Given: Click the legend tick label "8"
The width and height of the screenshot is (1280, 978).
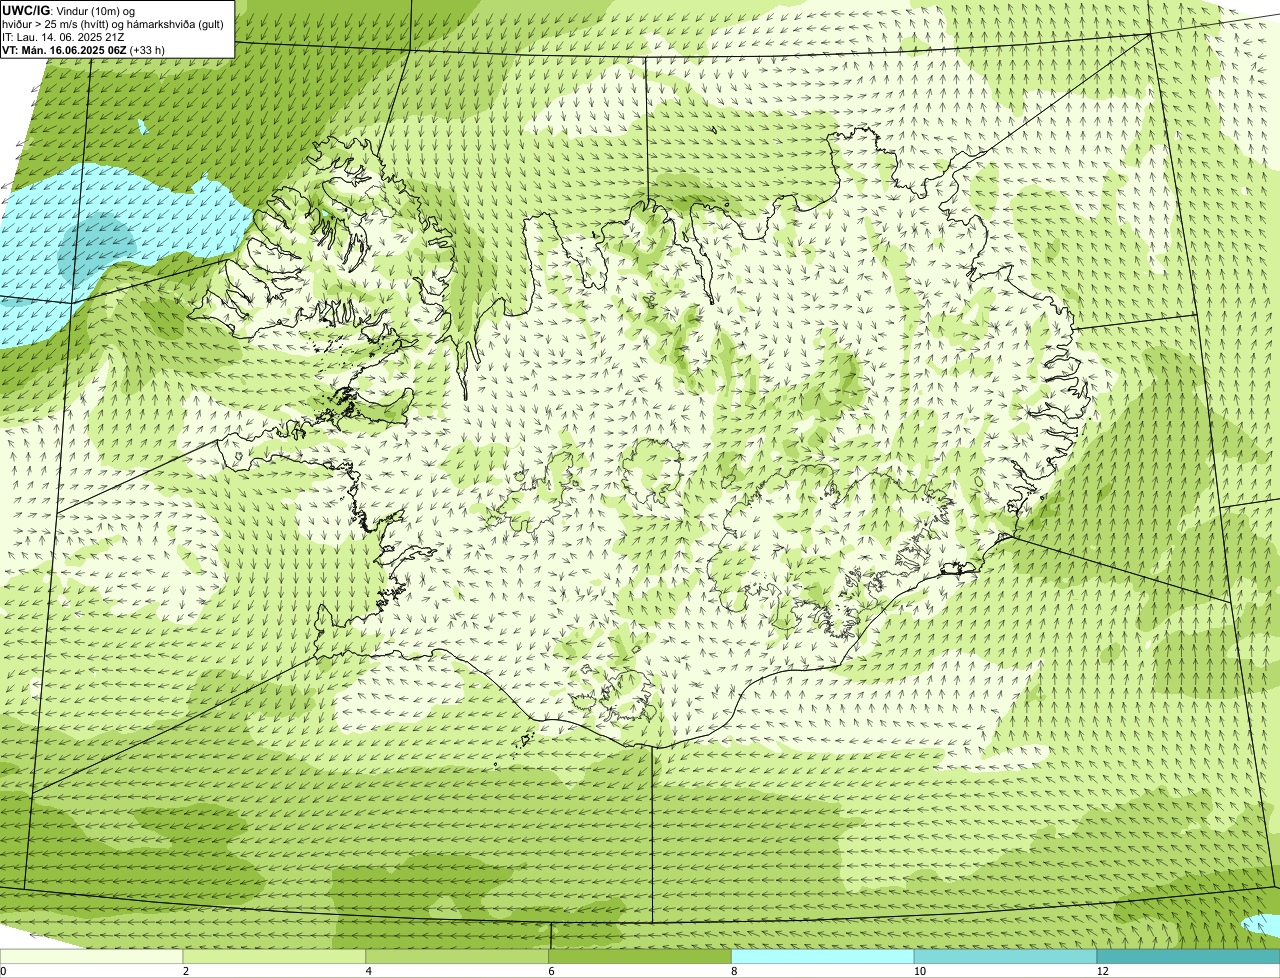Looking at the screenshot, I should pos(733,971).
